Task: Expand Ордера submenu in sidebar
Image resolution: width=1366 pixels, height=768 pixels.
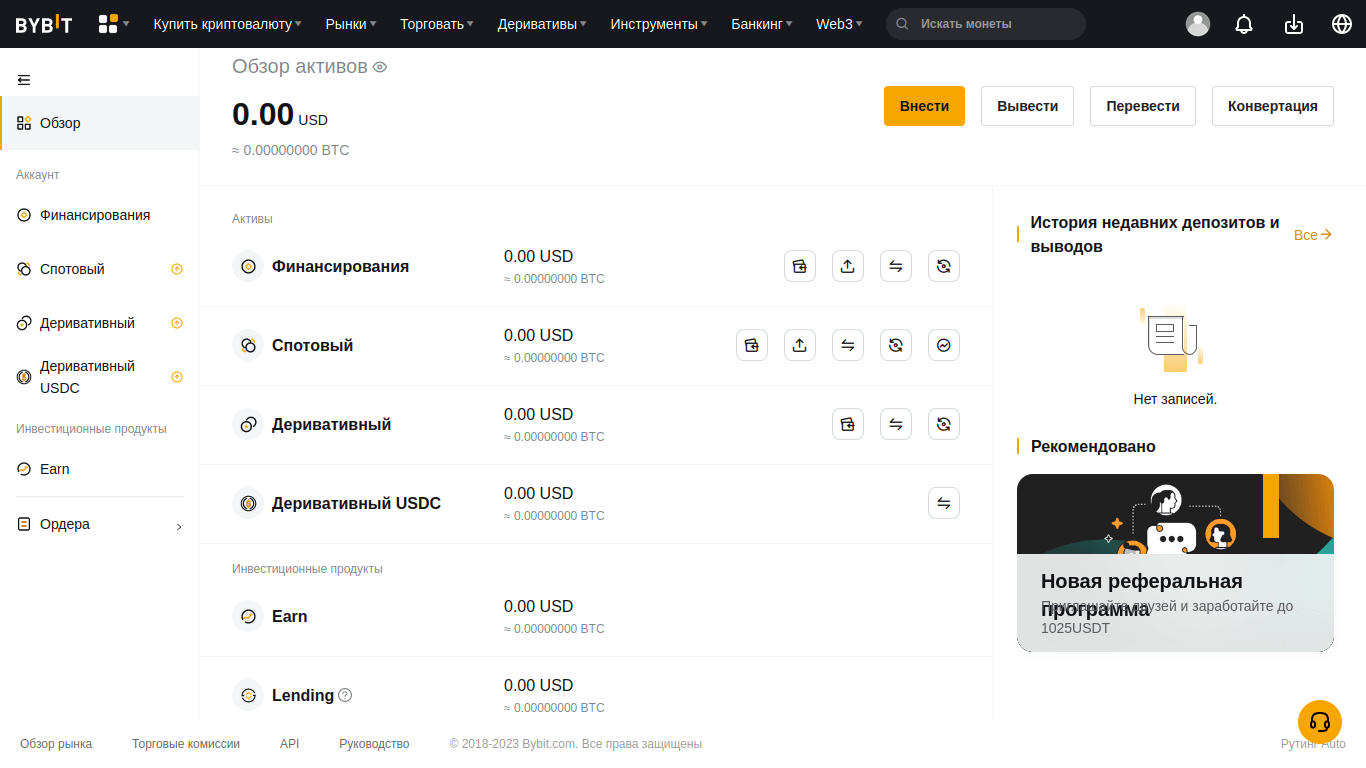Action: pos(179,526)
